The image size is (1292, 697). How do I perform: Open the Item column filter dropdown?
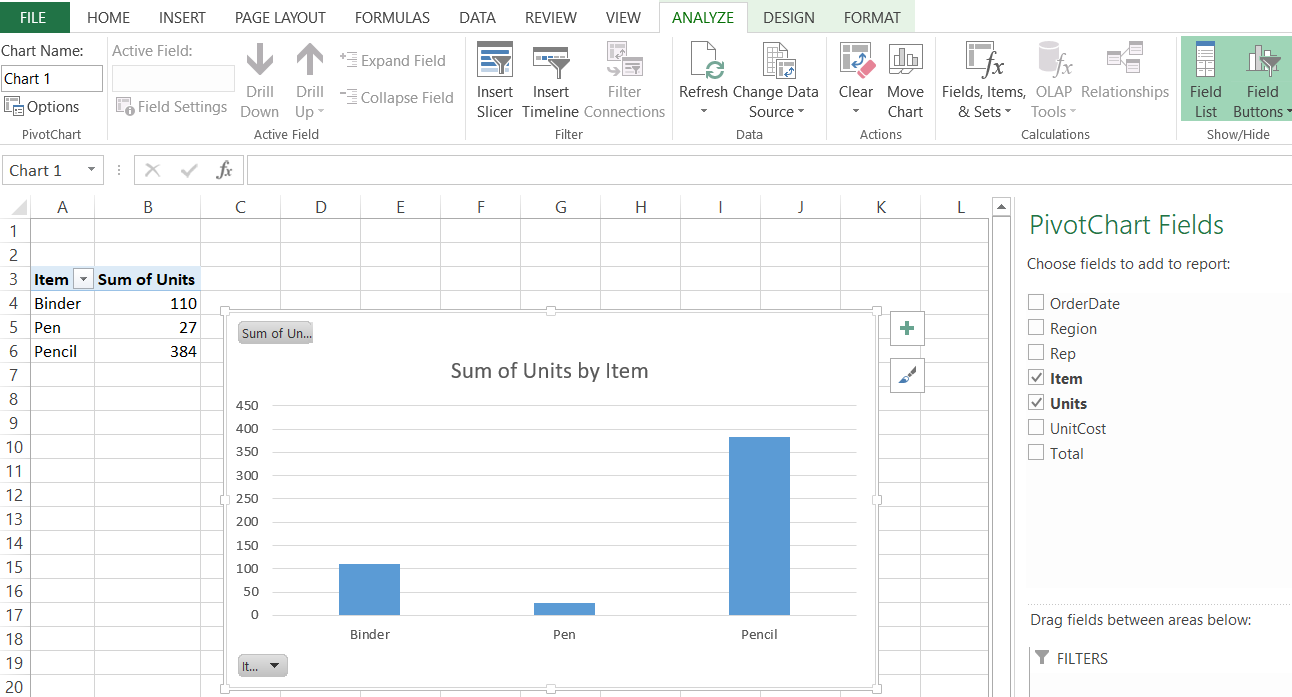[x=82, y=278]
